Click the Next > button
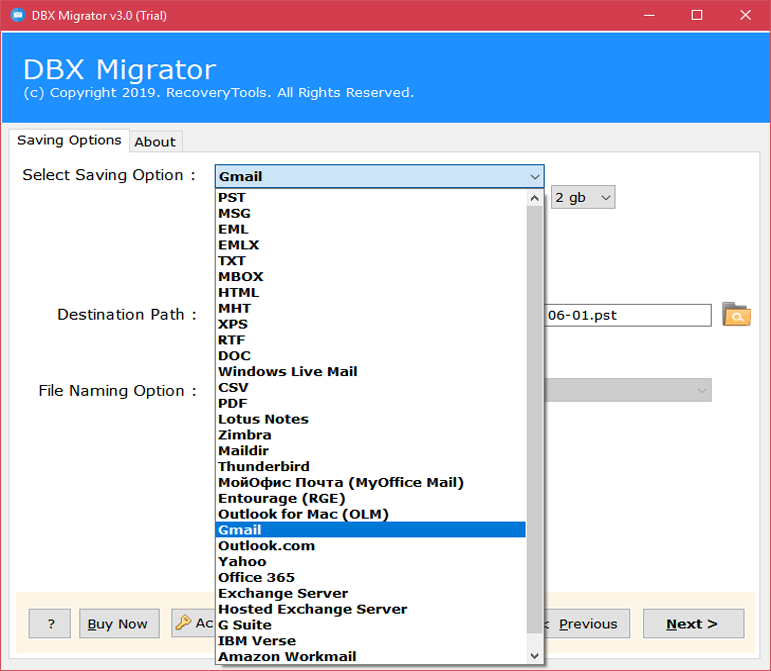771x671 pixels. coord(693,624)
